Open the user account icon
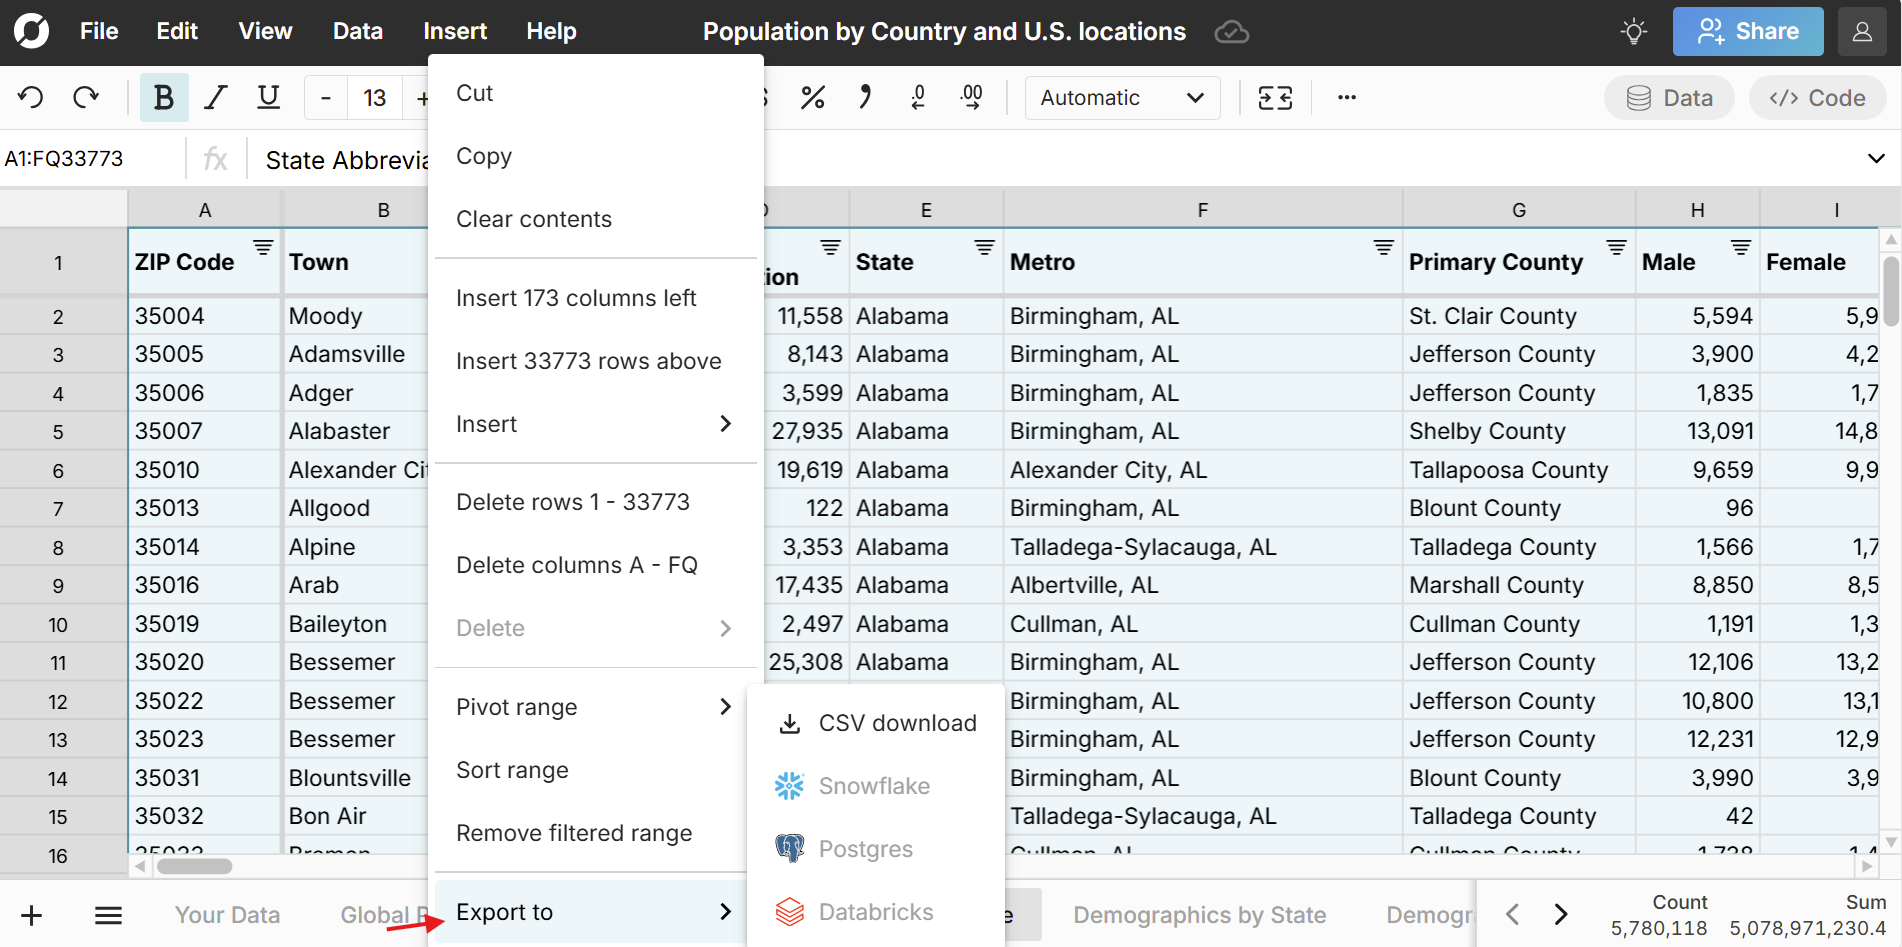1902x947 pixels. pos(1861,32)
